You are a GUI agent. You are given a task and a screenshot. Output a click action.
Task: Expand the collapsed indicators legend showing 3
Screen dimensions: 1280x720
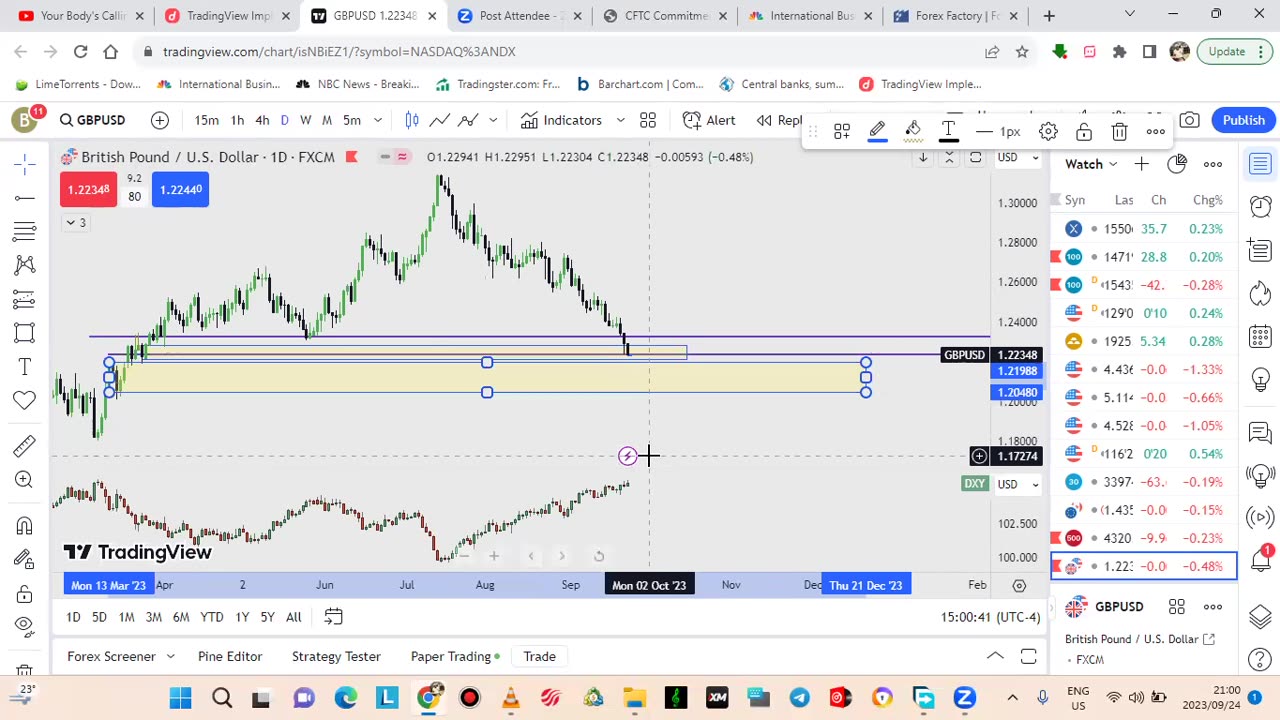[76, 223]
